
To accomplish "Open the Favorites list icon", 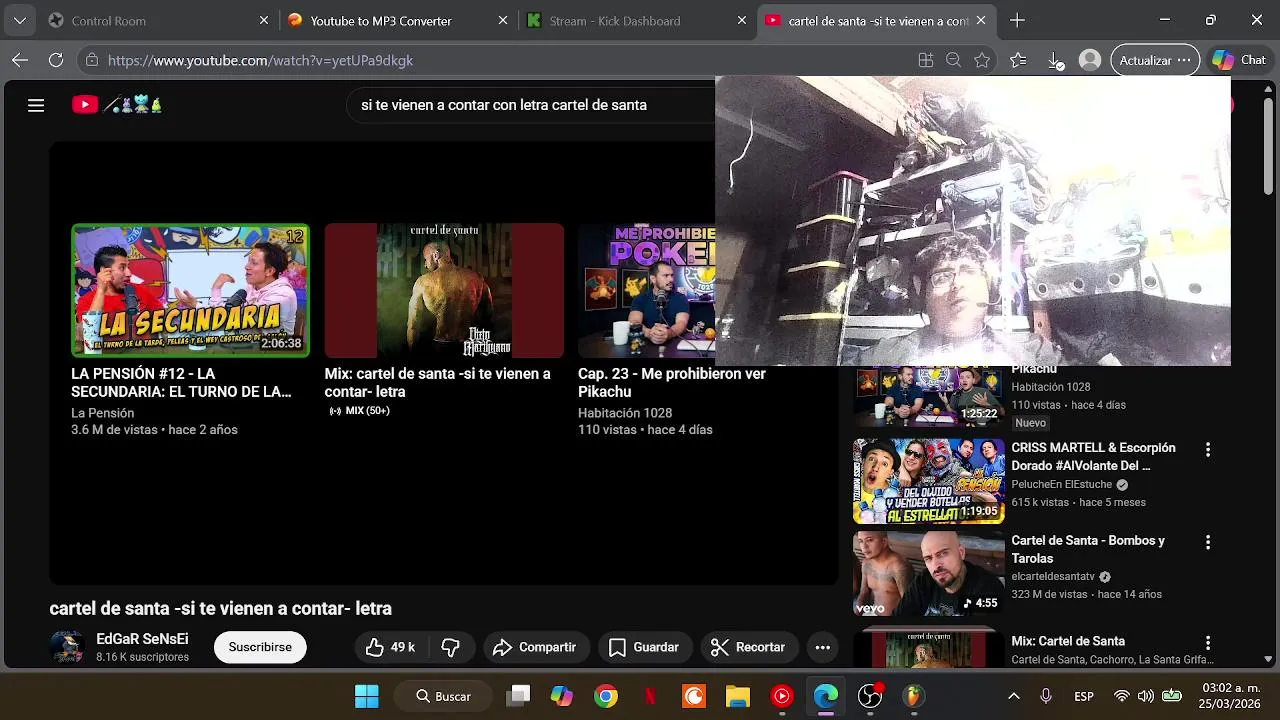I will point(1018,60).
